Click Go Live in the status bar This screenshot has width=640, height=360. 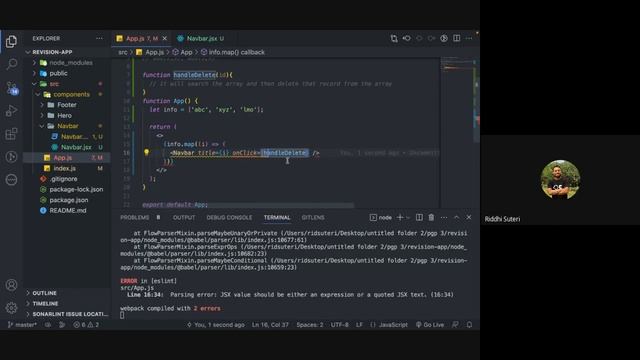tap(430, 325)
